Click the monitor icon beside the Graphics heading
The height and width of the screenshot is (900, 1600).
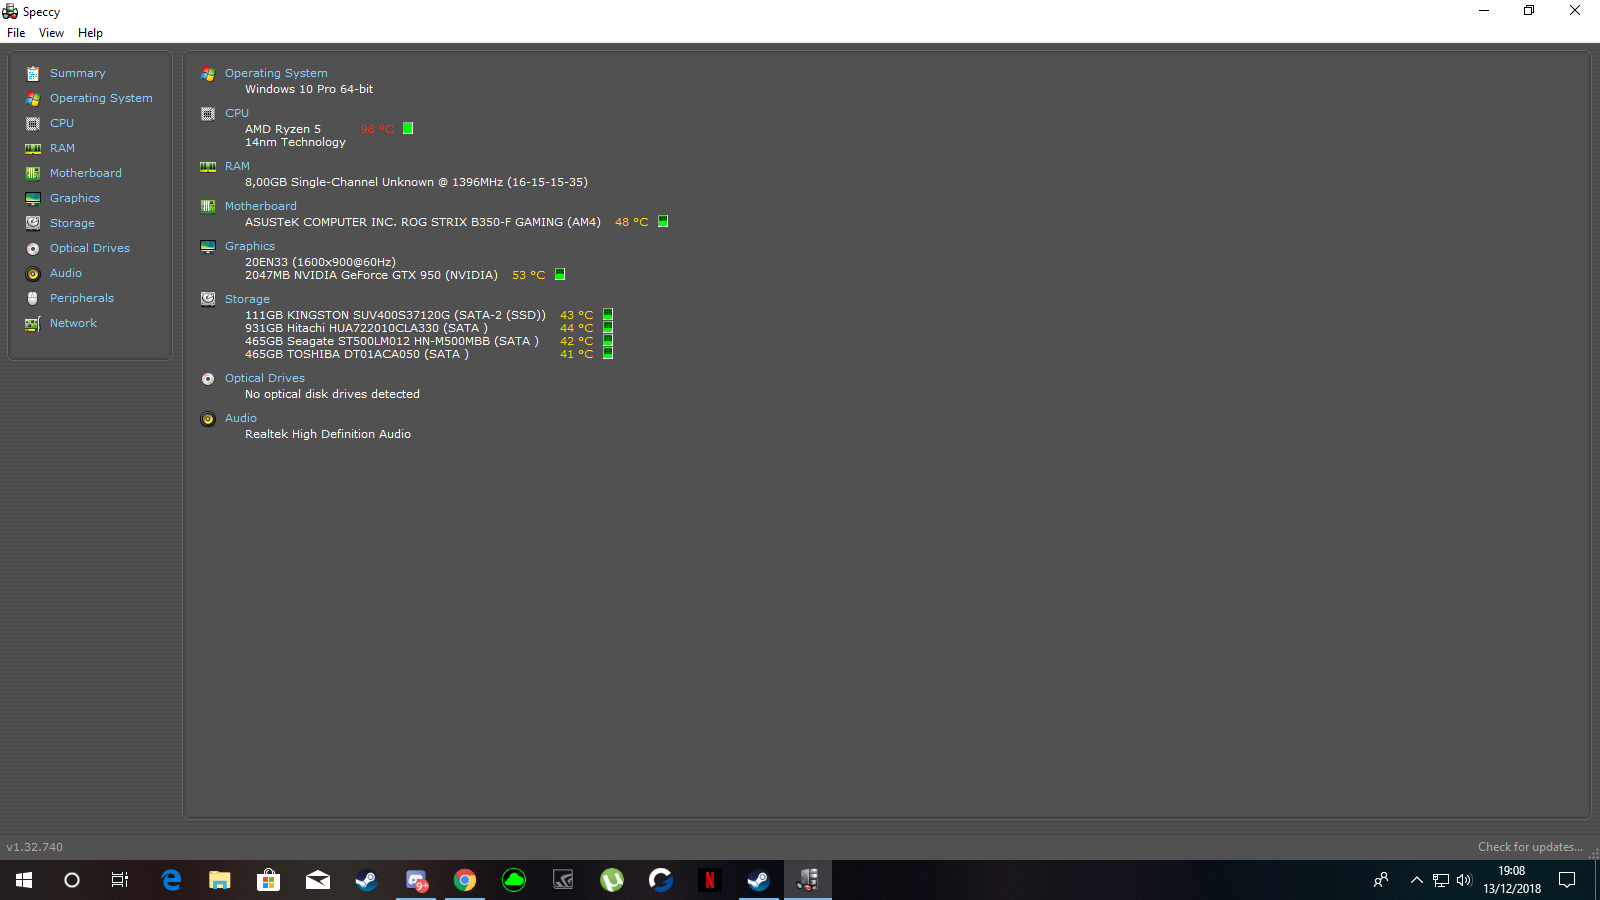[208, 246]
